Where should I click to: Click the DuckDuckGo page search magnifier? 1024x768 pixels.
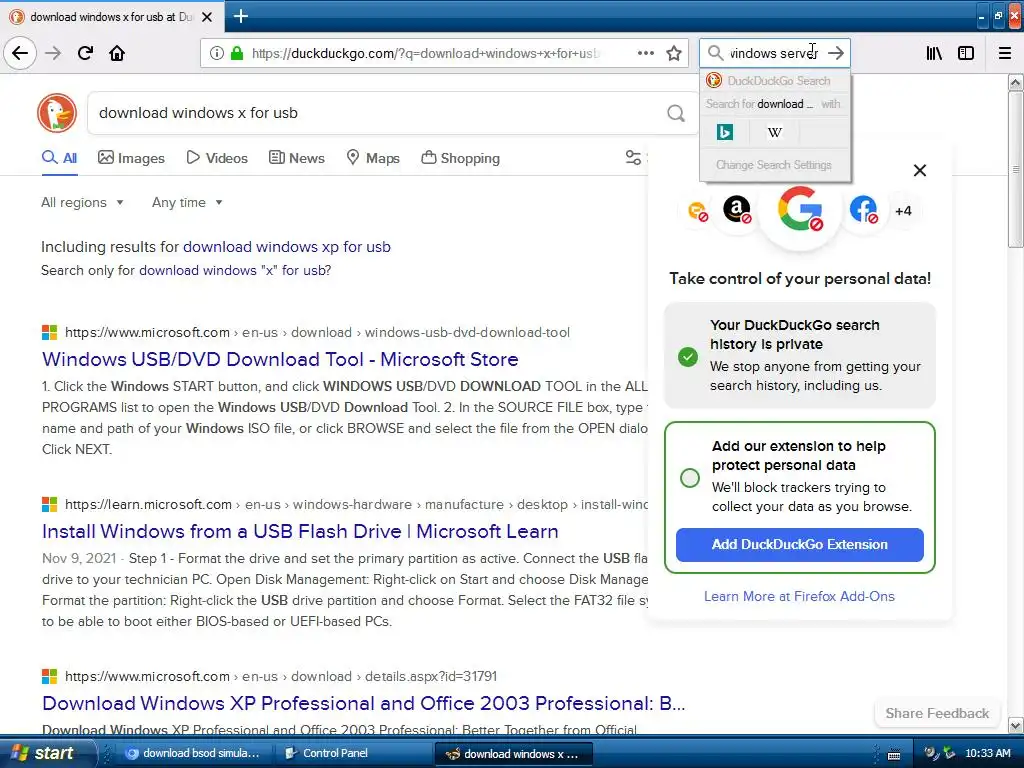[x=676, y=114]
